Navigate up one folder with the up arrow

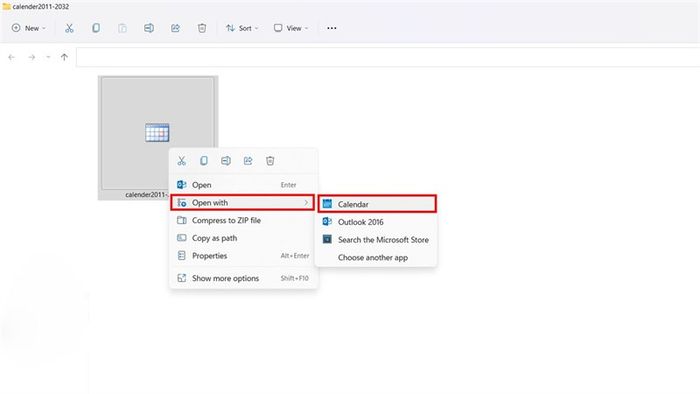(64, 57)
